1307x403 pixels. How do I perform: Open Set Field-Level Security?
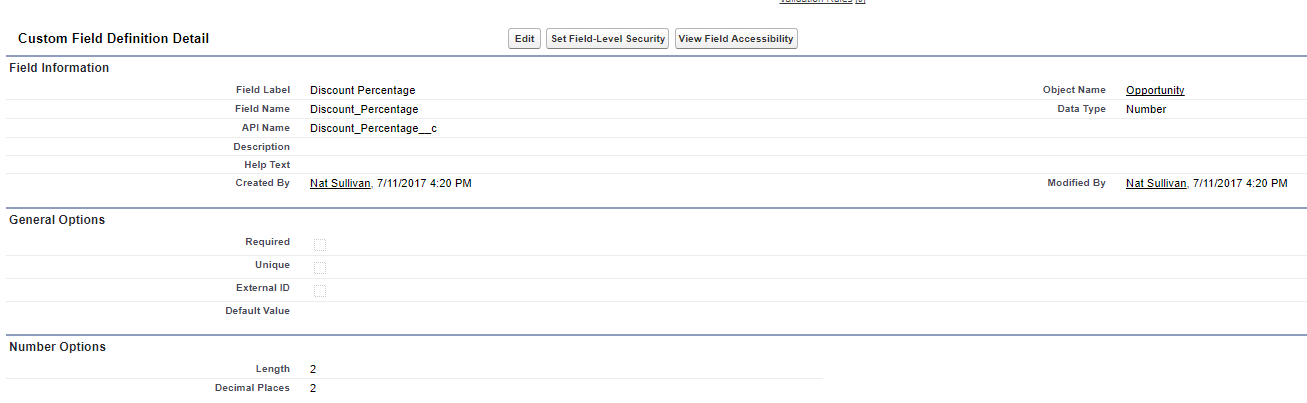click(607, 39)
